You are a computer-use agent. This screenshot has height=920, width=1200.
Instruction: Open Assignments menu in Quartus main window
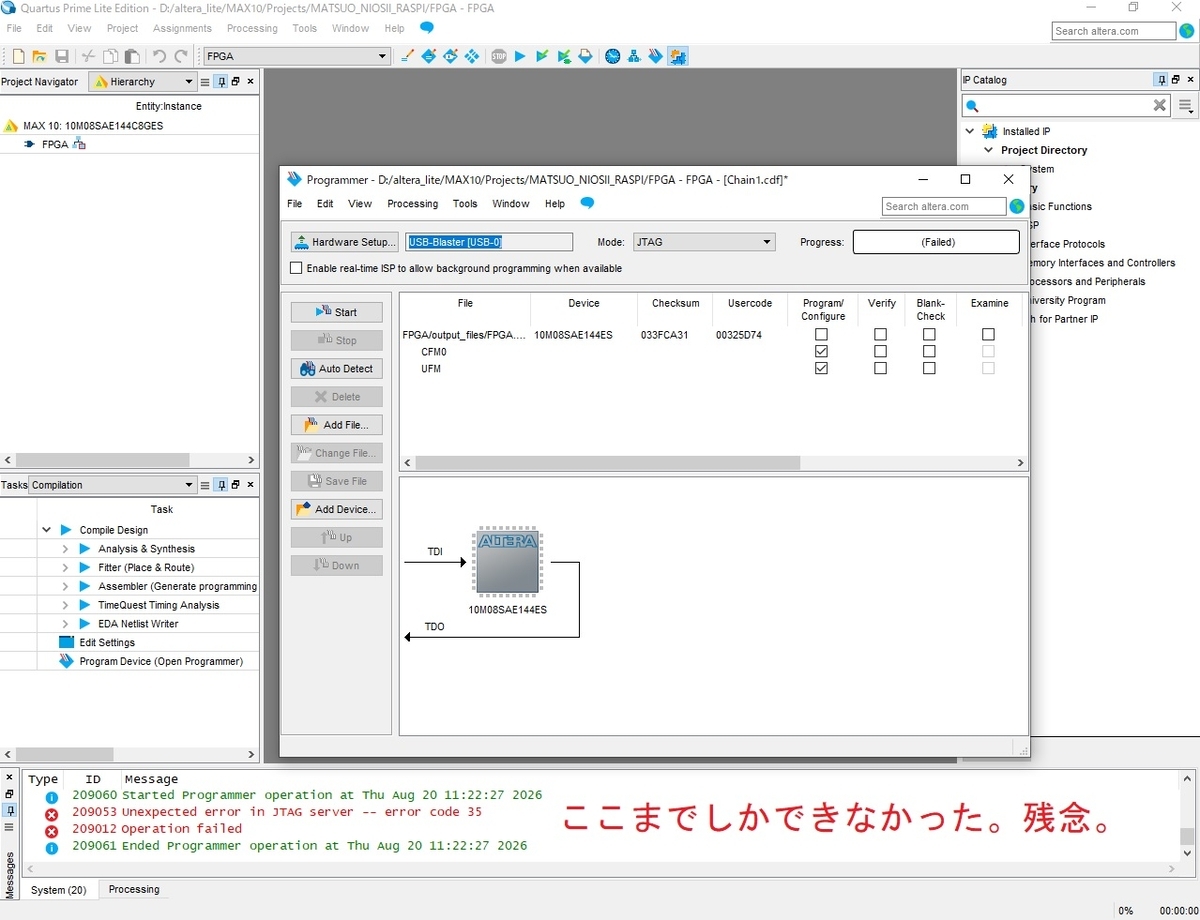point(182,28)
